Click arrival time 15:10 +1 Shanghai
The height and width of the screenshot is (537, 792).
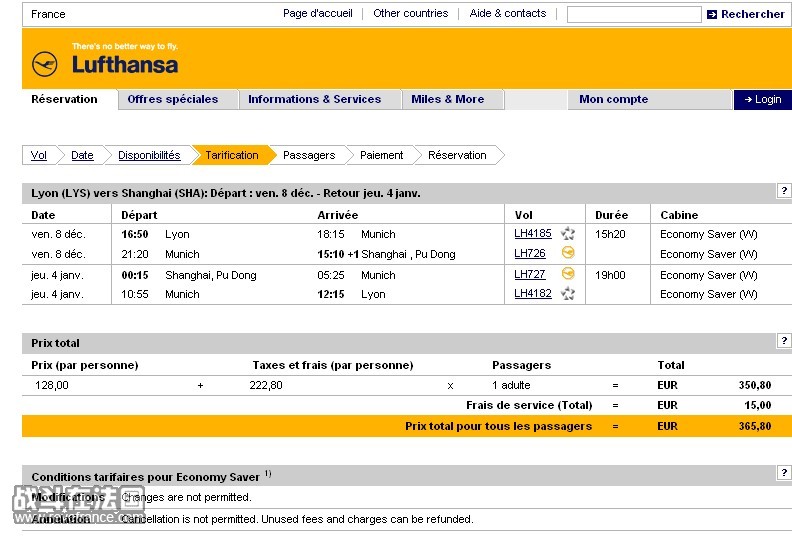[x=338, y=254]
